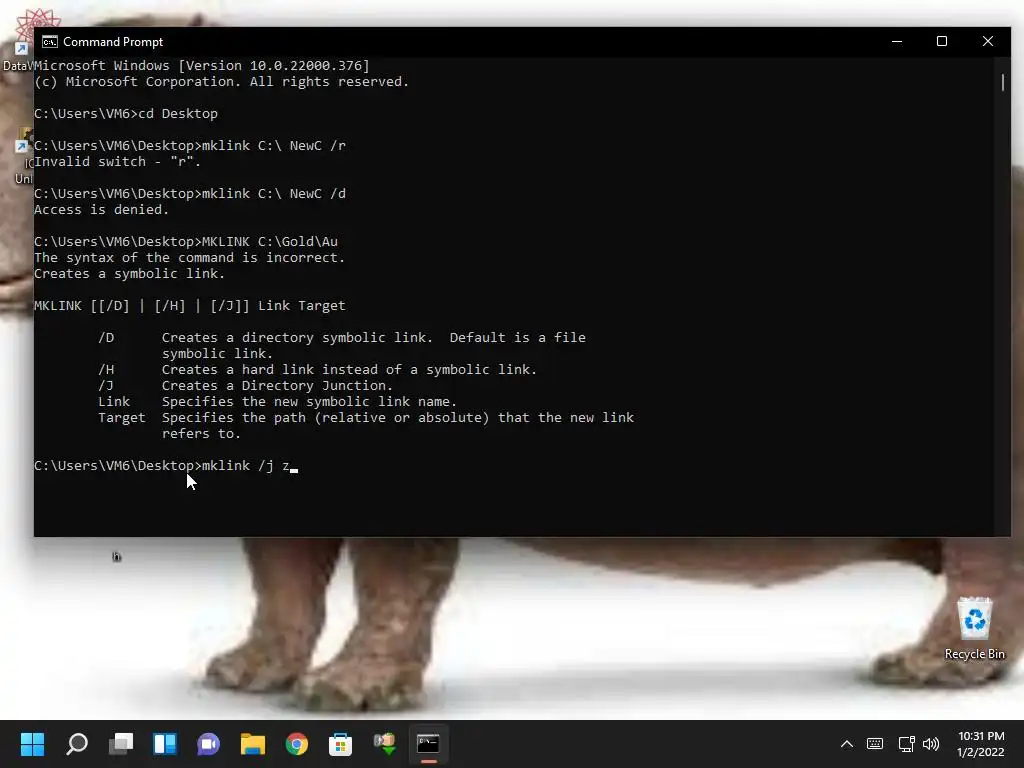Maximize the Command Prompt window
This screenshot has width=1024, height=768.
pyautogui.click(x=942, y=41)
